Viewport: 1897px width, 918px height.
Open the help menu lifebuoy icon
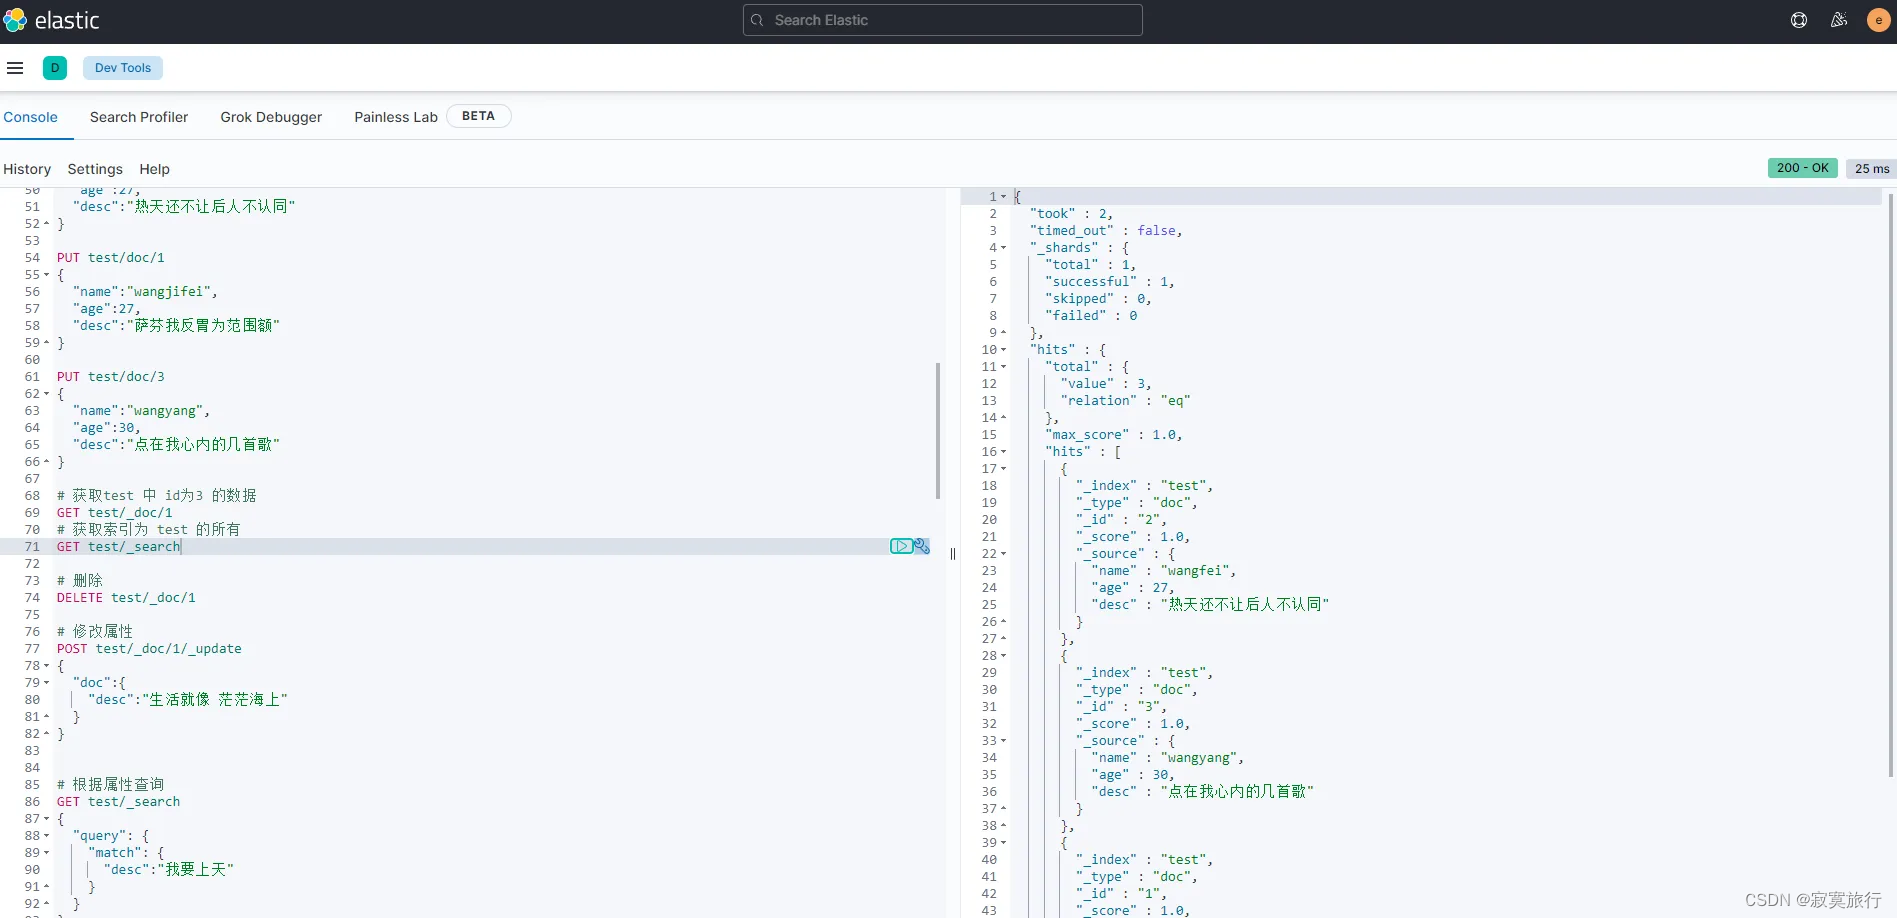click(1799, 20)
